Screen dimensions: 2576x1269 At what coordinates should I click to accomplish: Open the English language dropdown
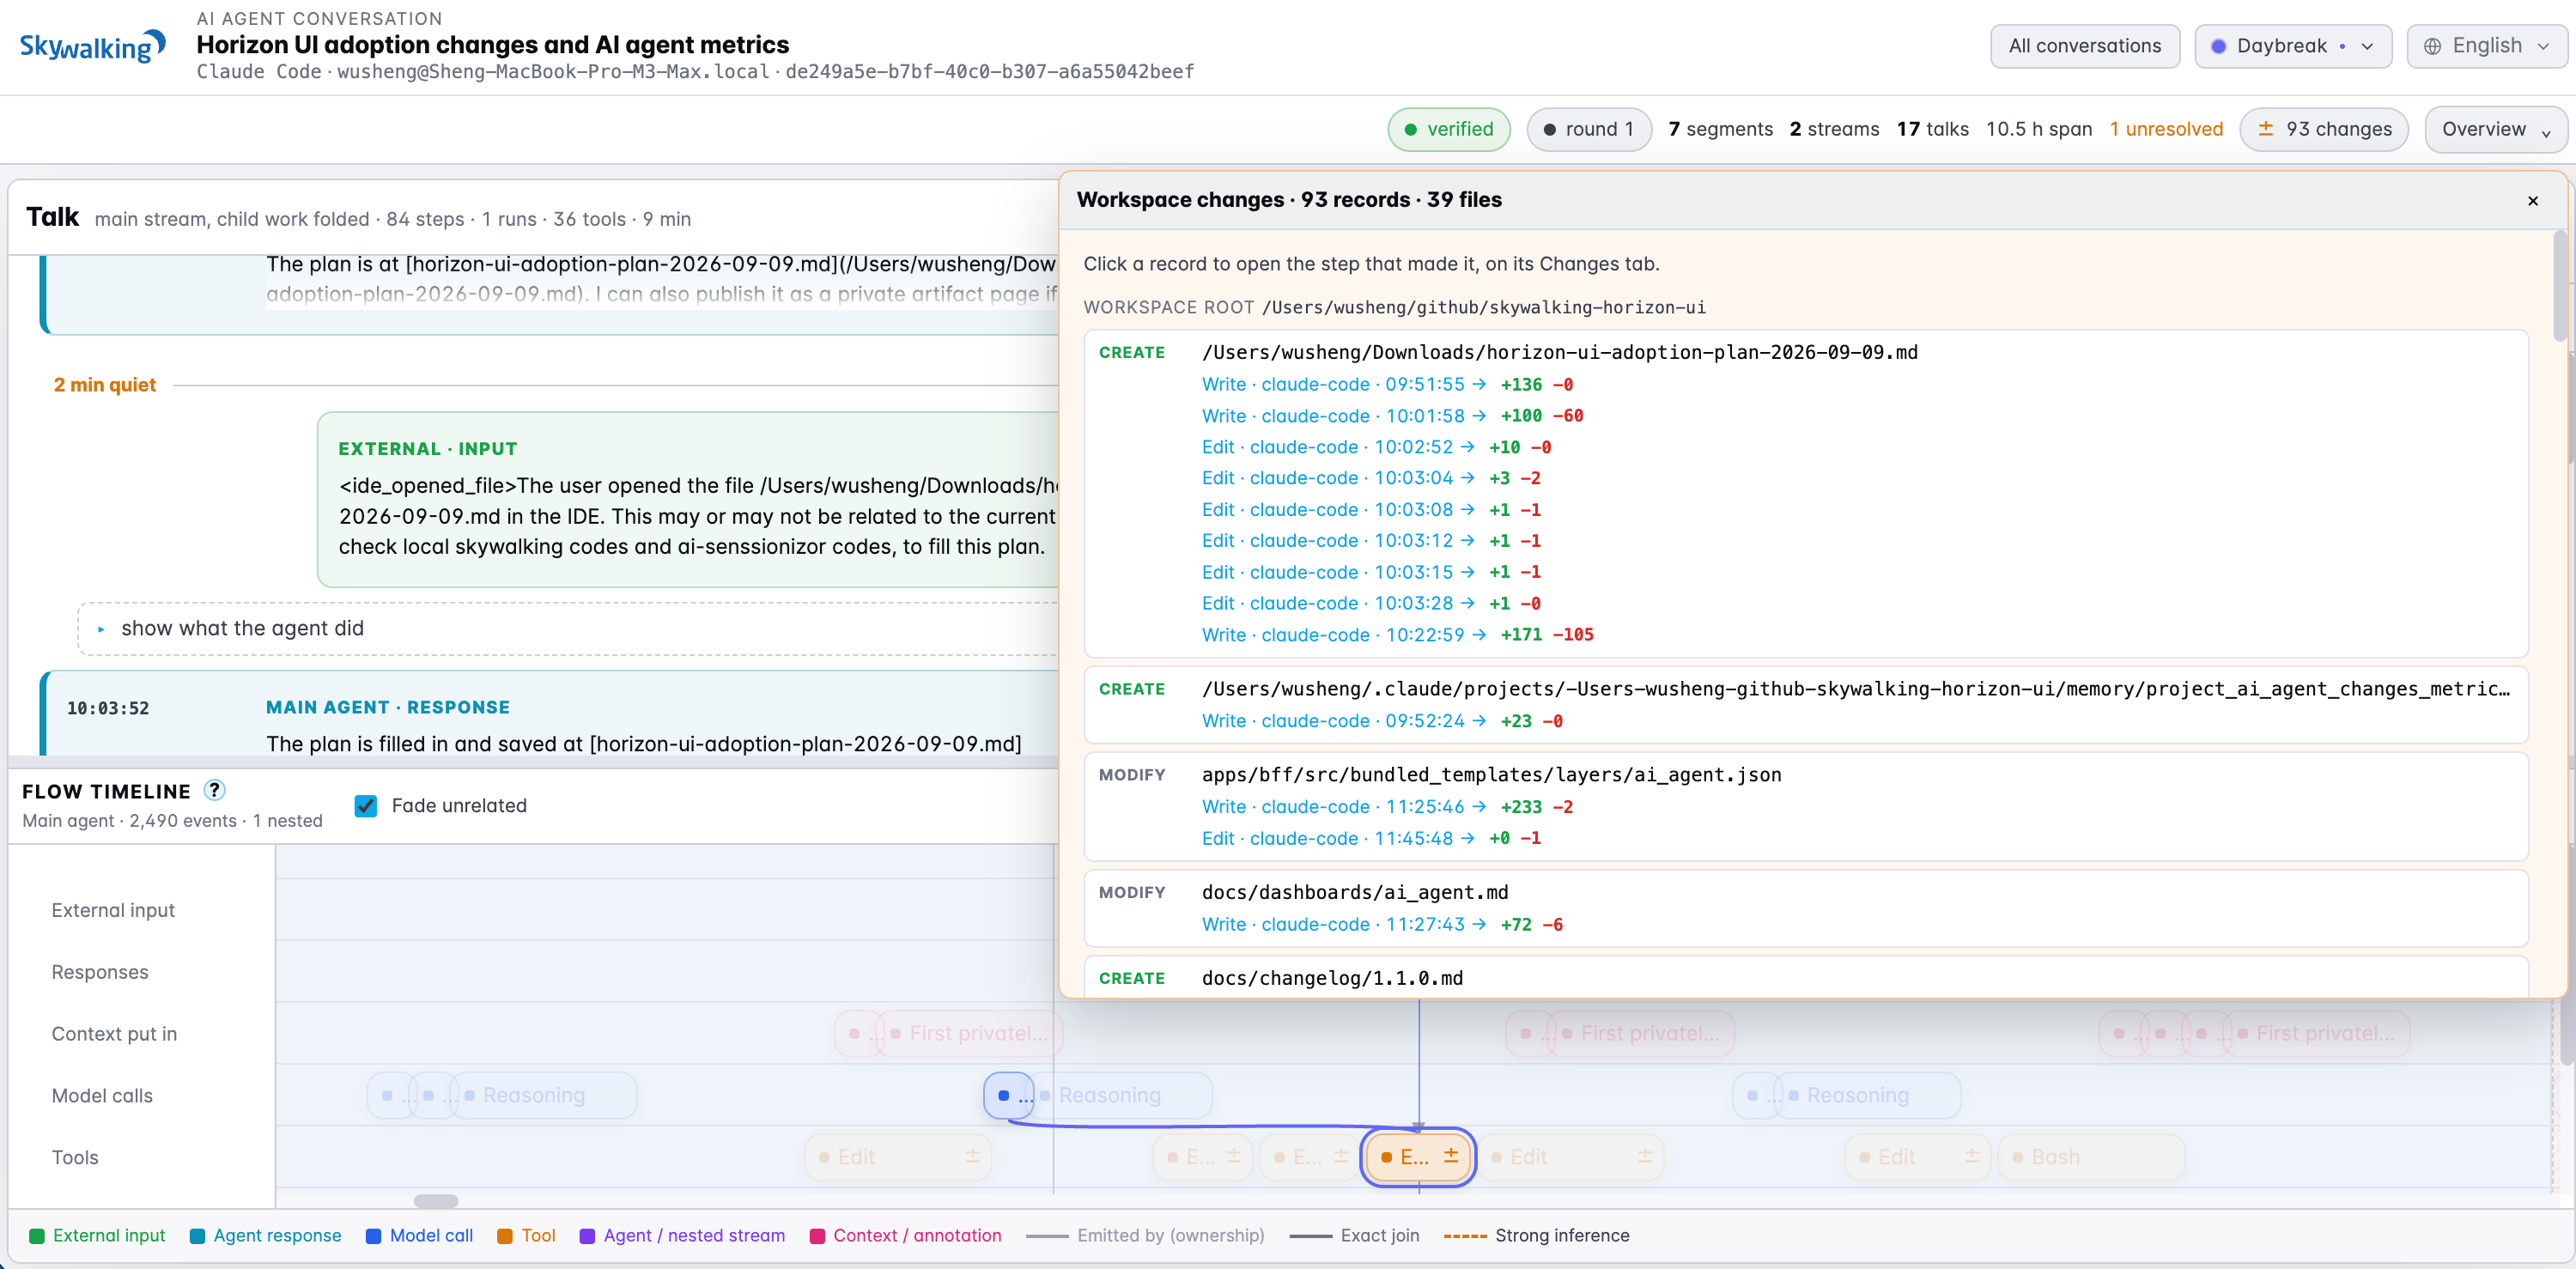pos(2486,46)
